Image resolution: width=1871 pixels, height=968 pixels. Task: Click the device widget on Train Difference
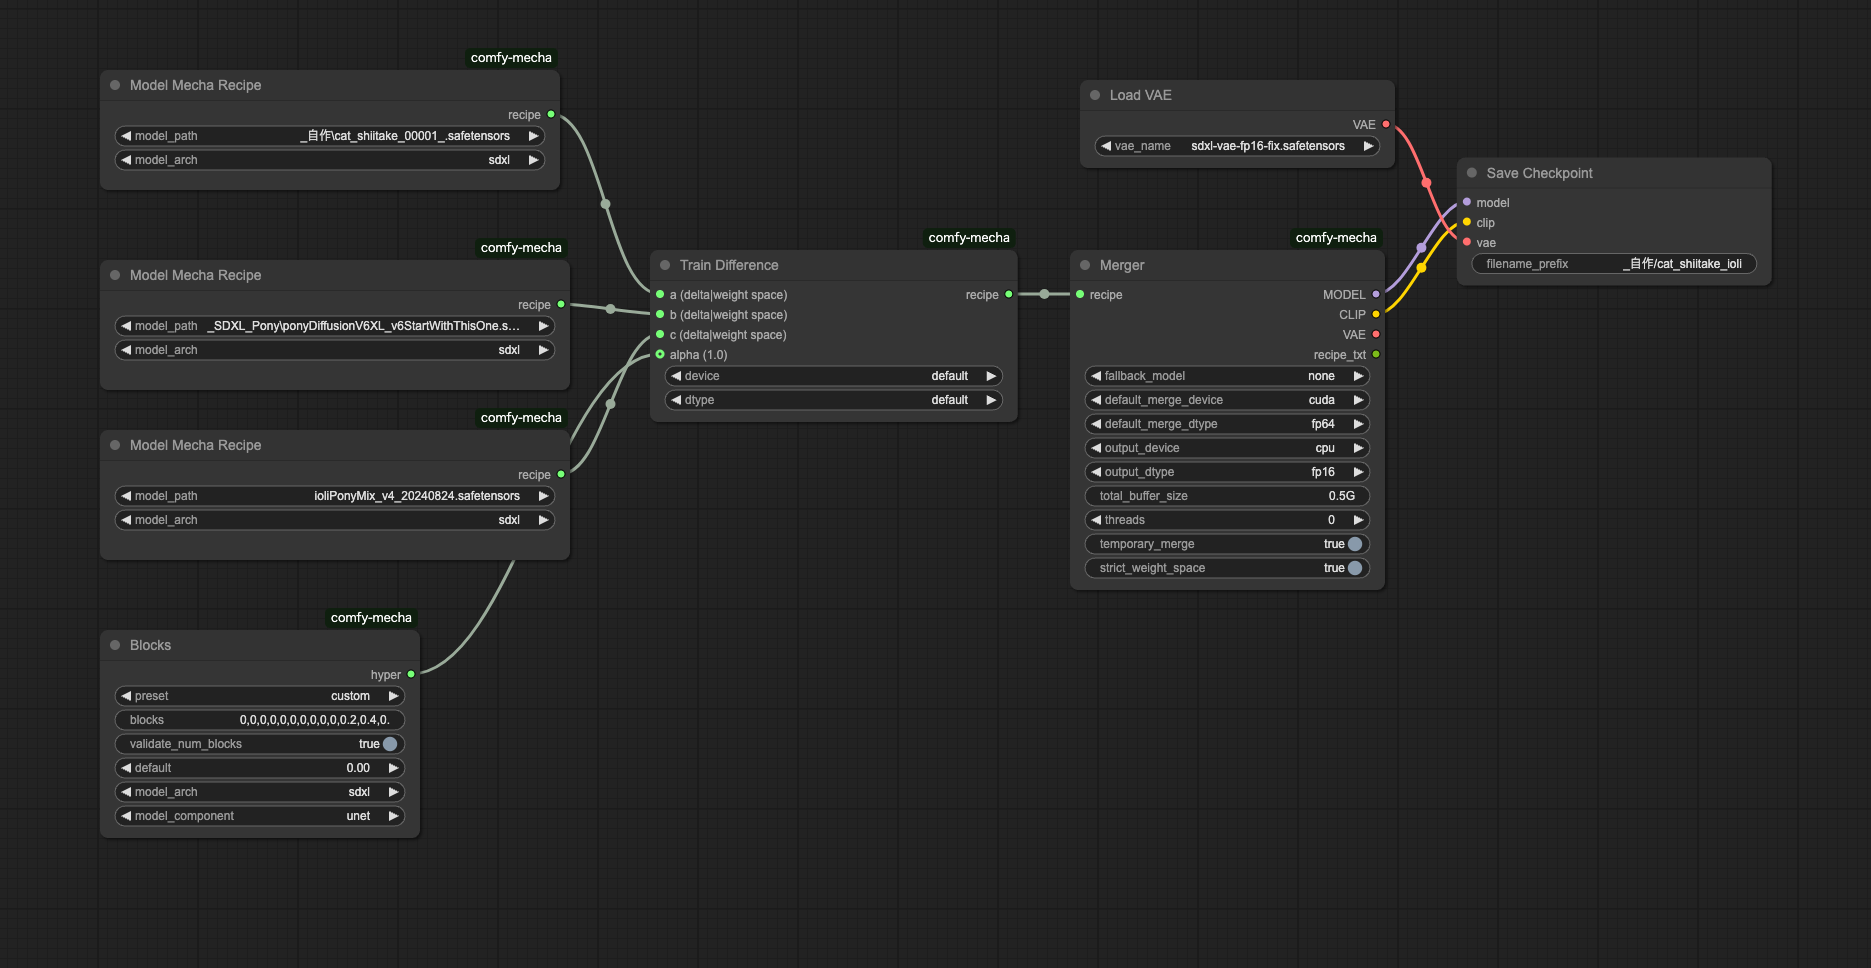click(x=833, y=375)
